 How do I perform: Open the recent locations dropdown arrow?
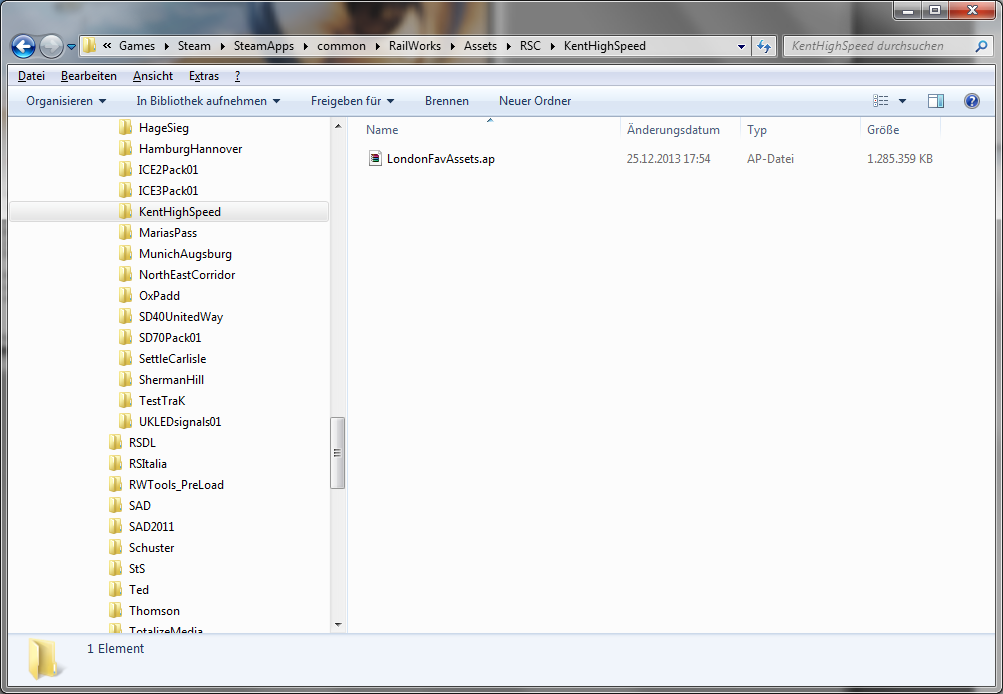pos(71,47)
